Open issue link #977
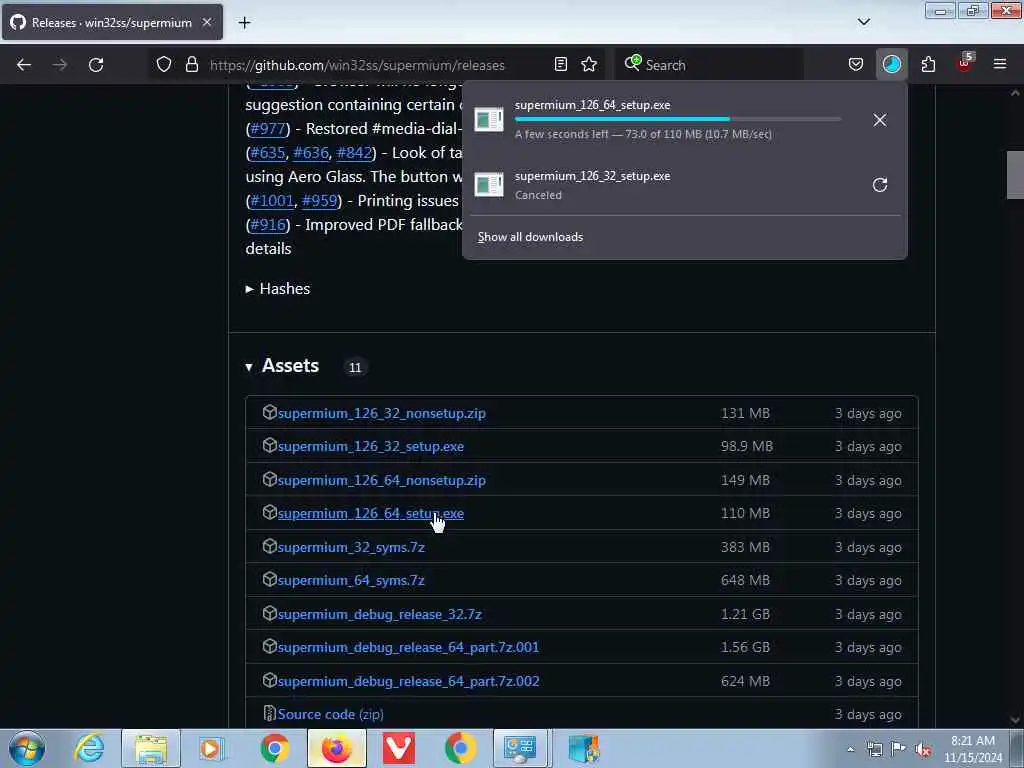Image resolution: width=1024 pixels, height=768 pixels. [268, 129]
